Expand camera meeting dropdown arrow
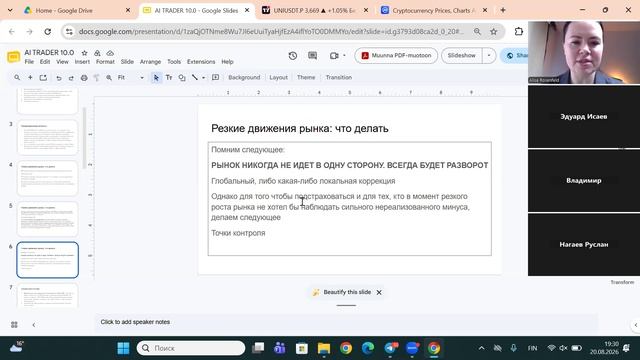 [344, 56]
